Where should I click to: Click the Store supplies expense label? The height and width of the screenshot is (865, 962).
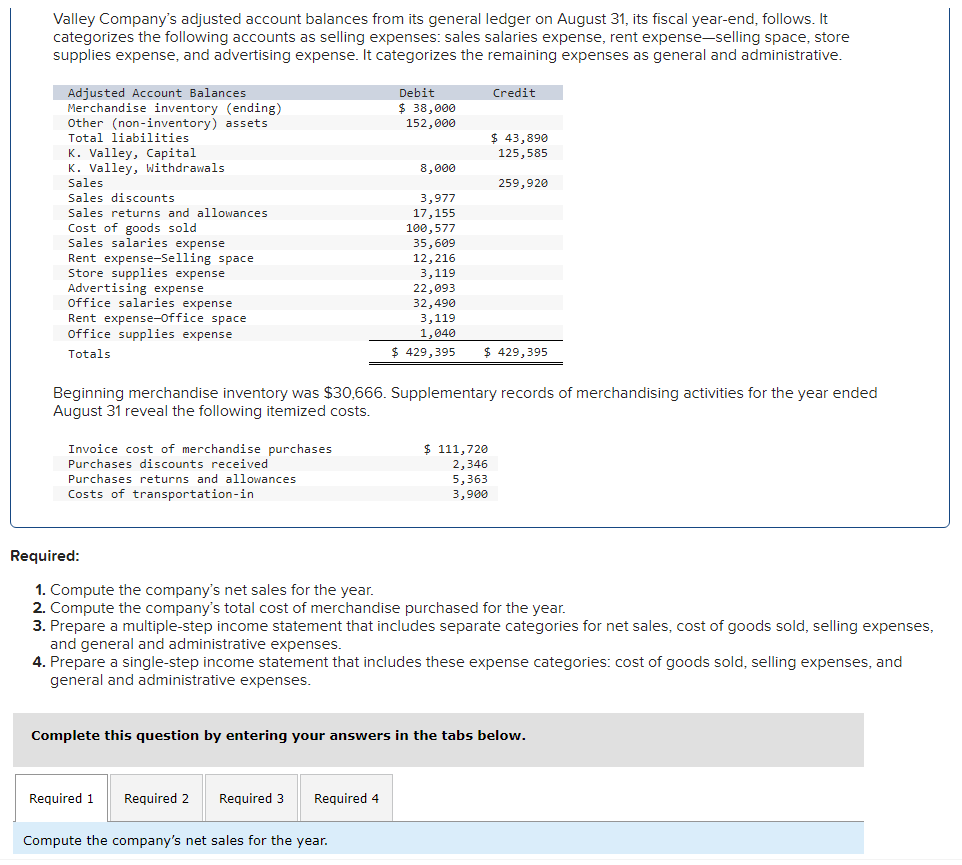pyautogui.click(x=146, y=273)
